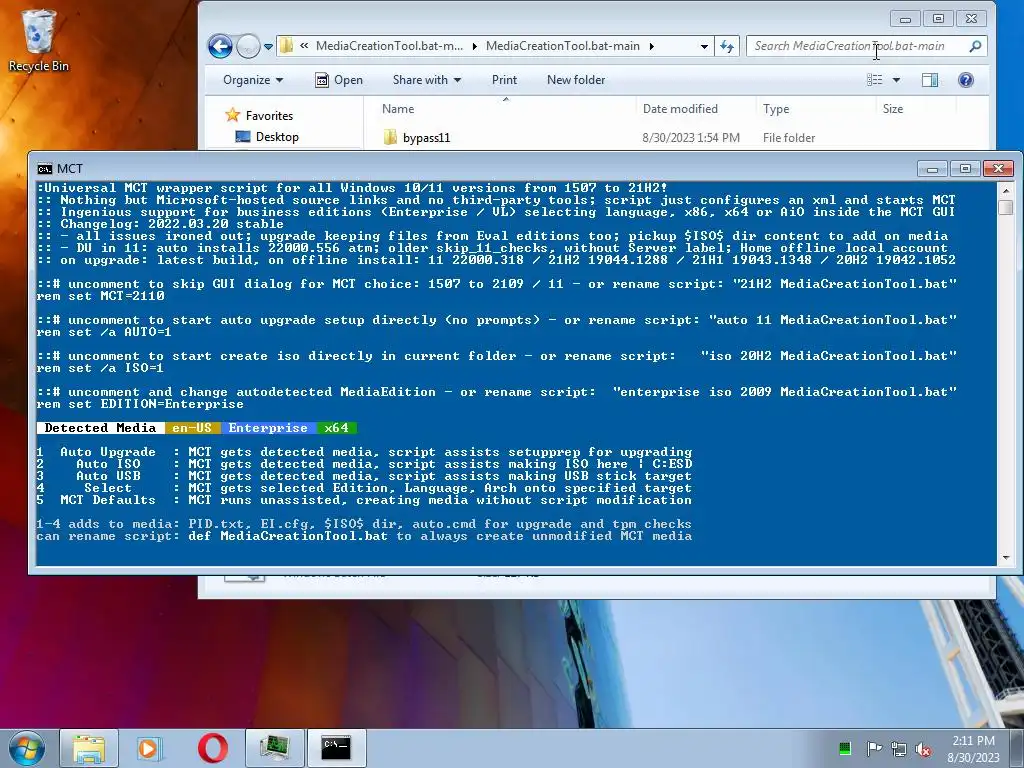This screenshot has height=768, width=1024.
Task: Open the Windows Start button
Action: coord(25,748)
